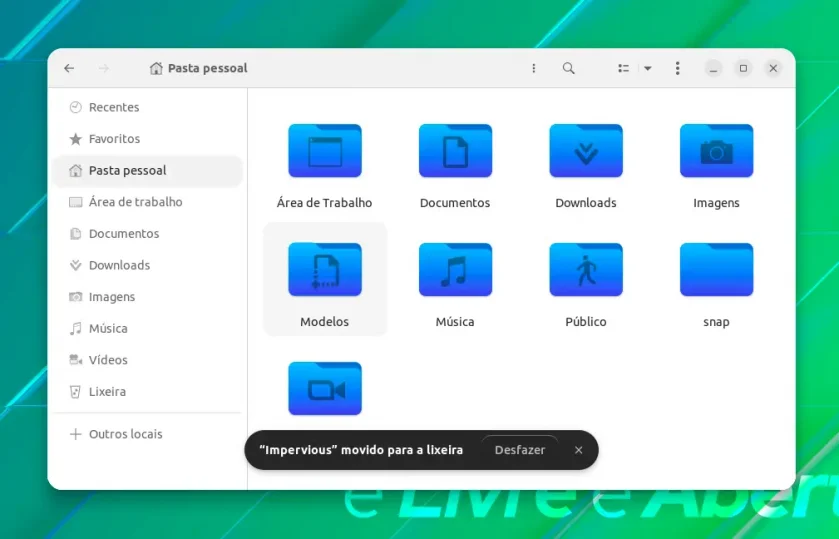
Task: Dismiss the moved-to-trash notification
Action: (x=579, y=450)
